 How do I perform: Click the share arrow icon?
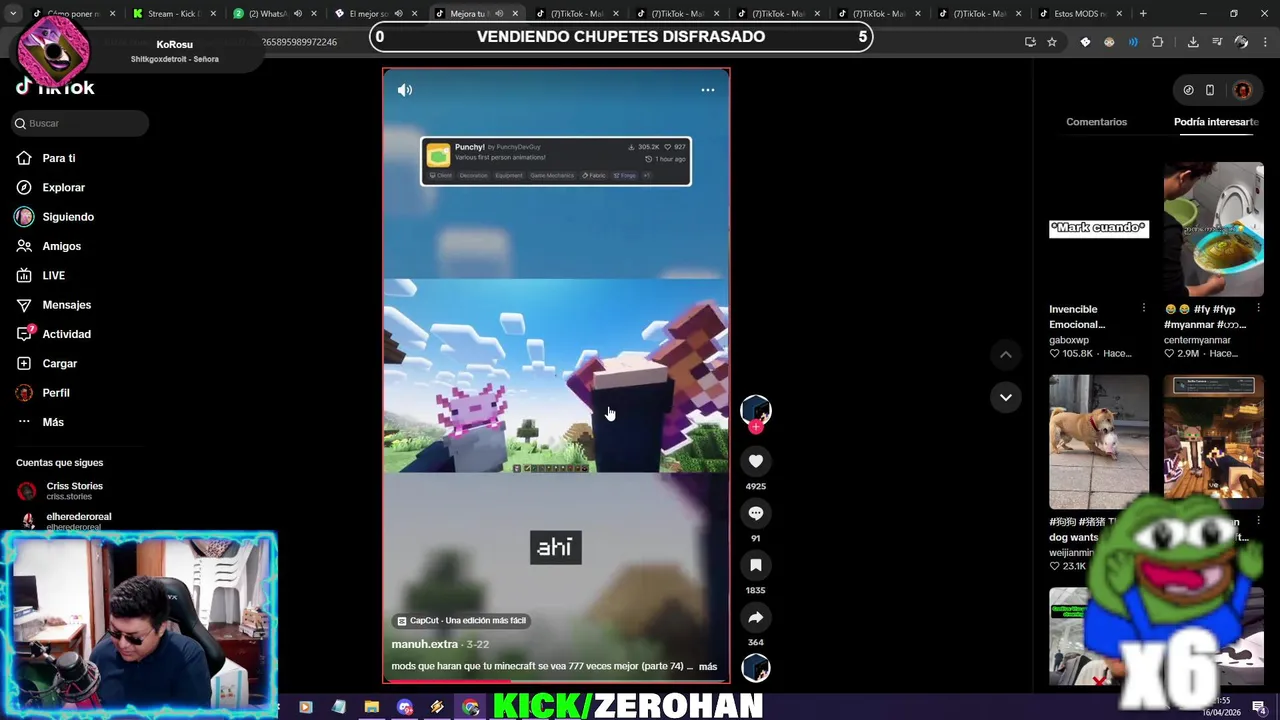pyautogui.click(x=756, y=617)
